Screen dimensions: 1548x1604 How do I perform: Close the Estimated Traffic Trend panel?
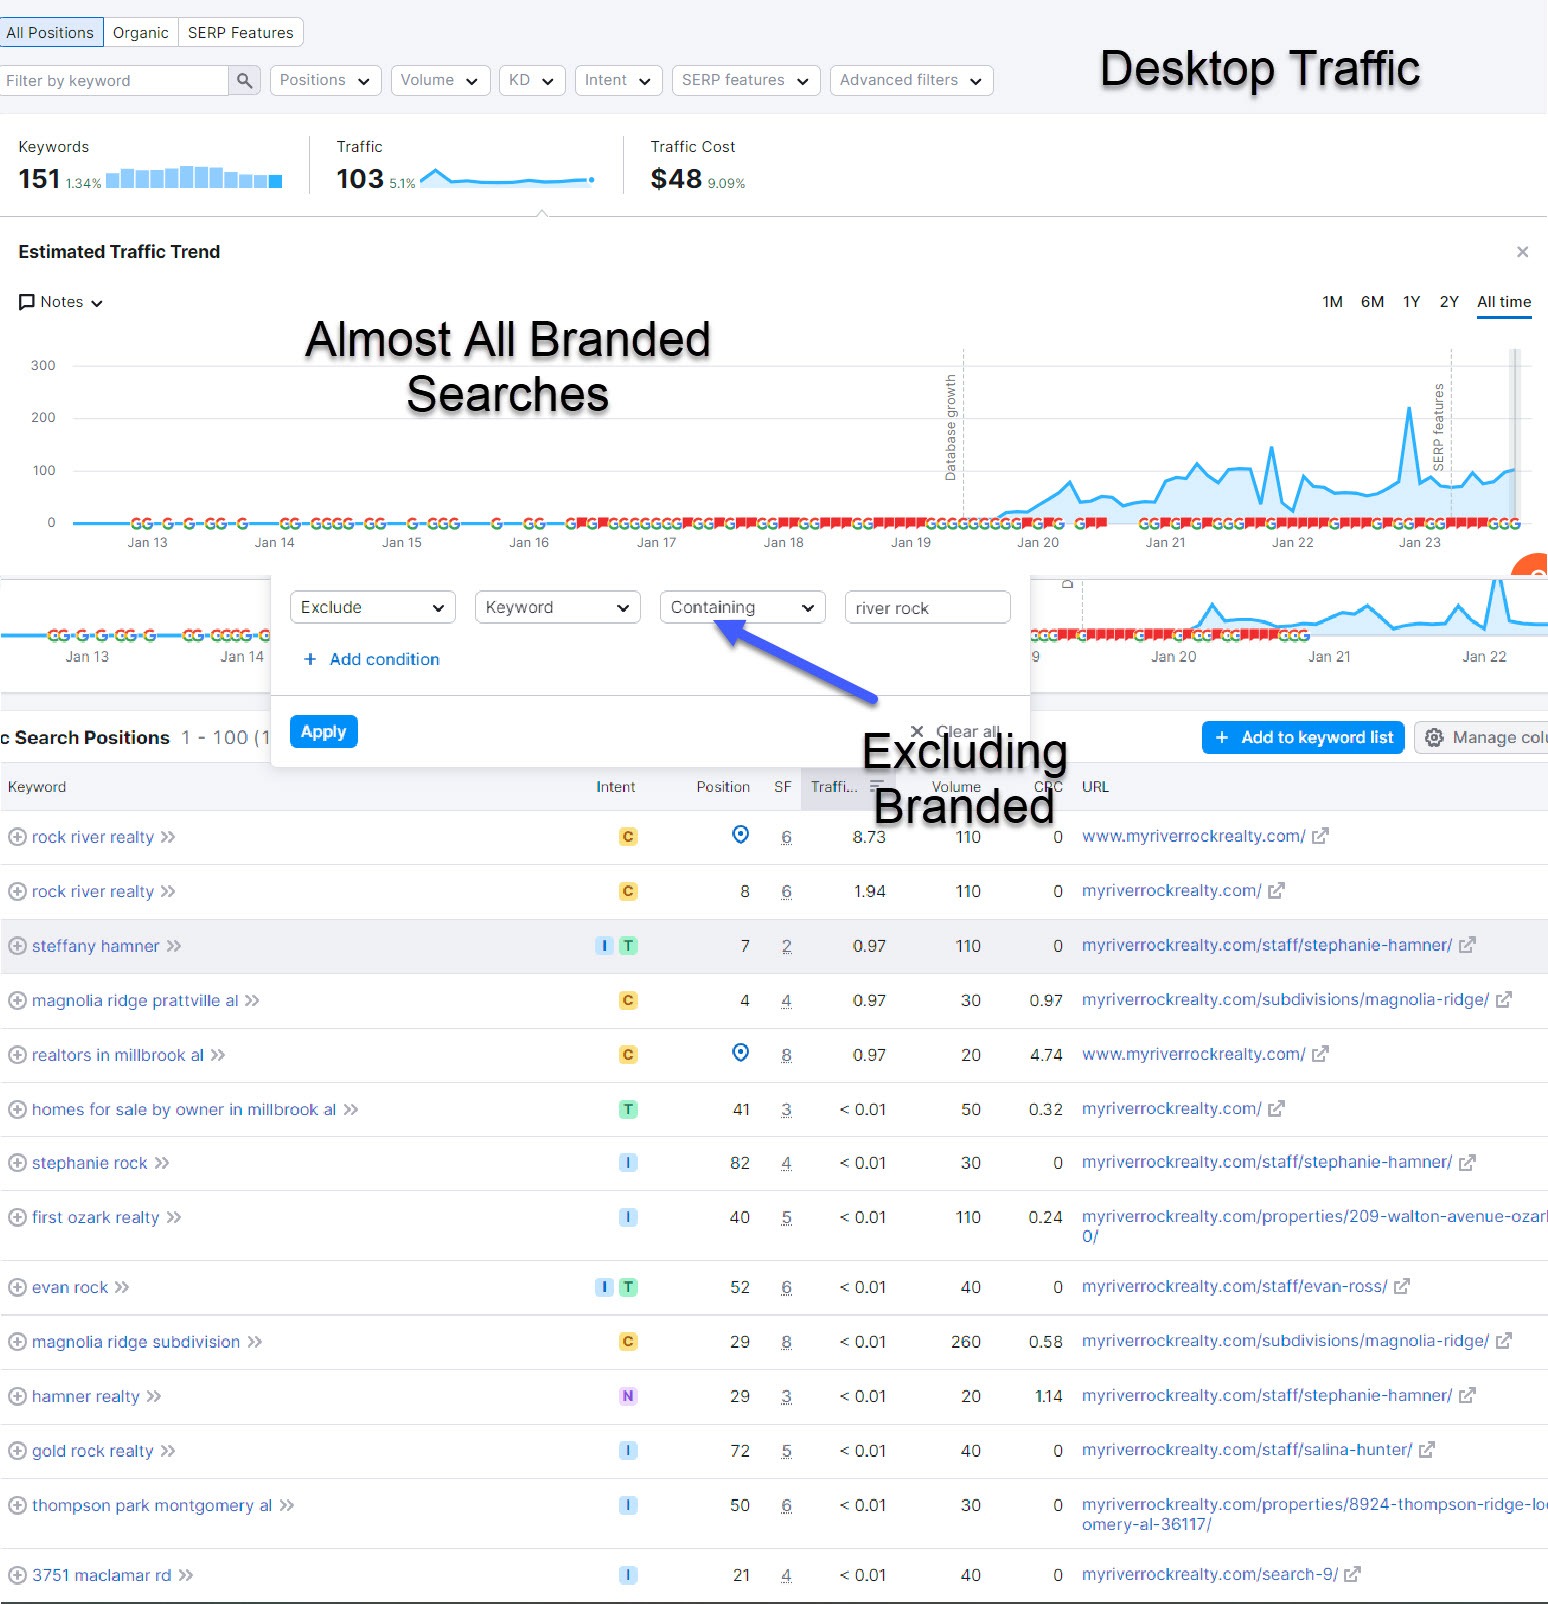point(1522,252)
